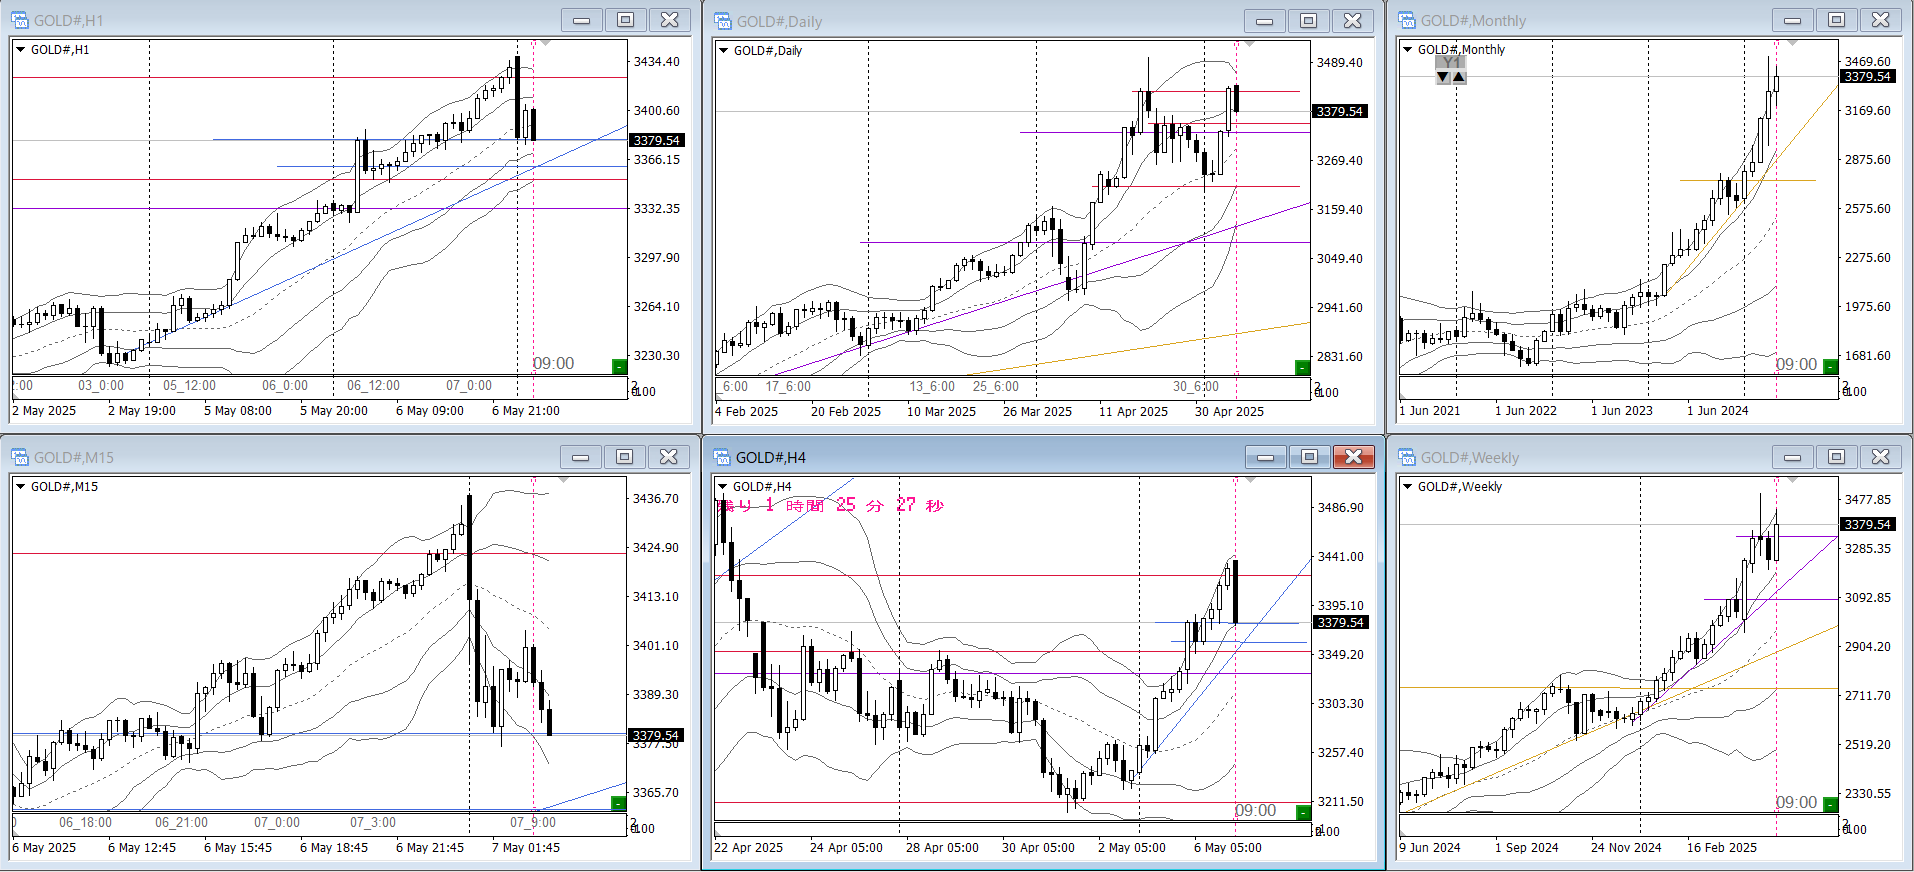Click the '6 May 21:00' date on H1 axis

click(x=526, y=411)
